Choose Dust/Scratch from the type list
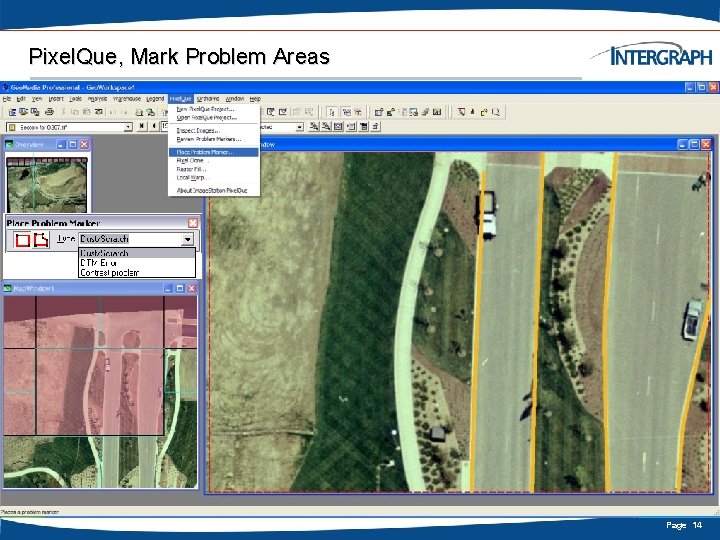The height and width of the screenshot is (540, 720). tap(137, 253)
